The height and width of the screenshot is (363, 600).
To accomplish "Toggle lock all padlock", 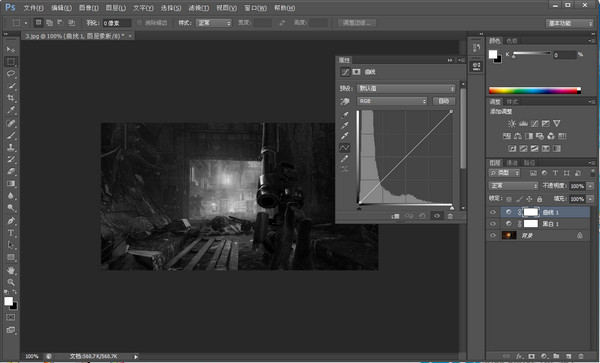I will 539,199.
